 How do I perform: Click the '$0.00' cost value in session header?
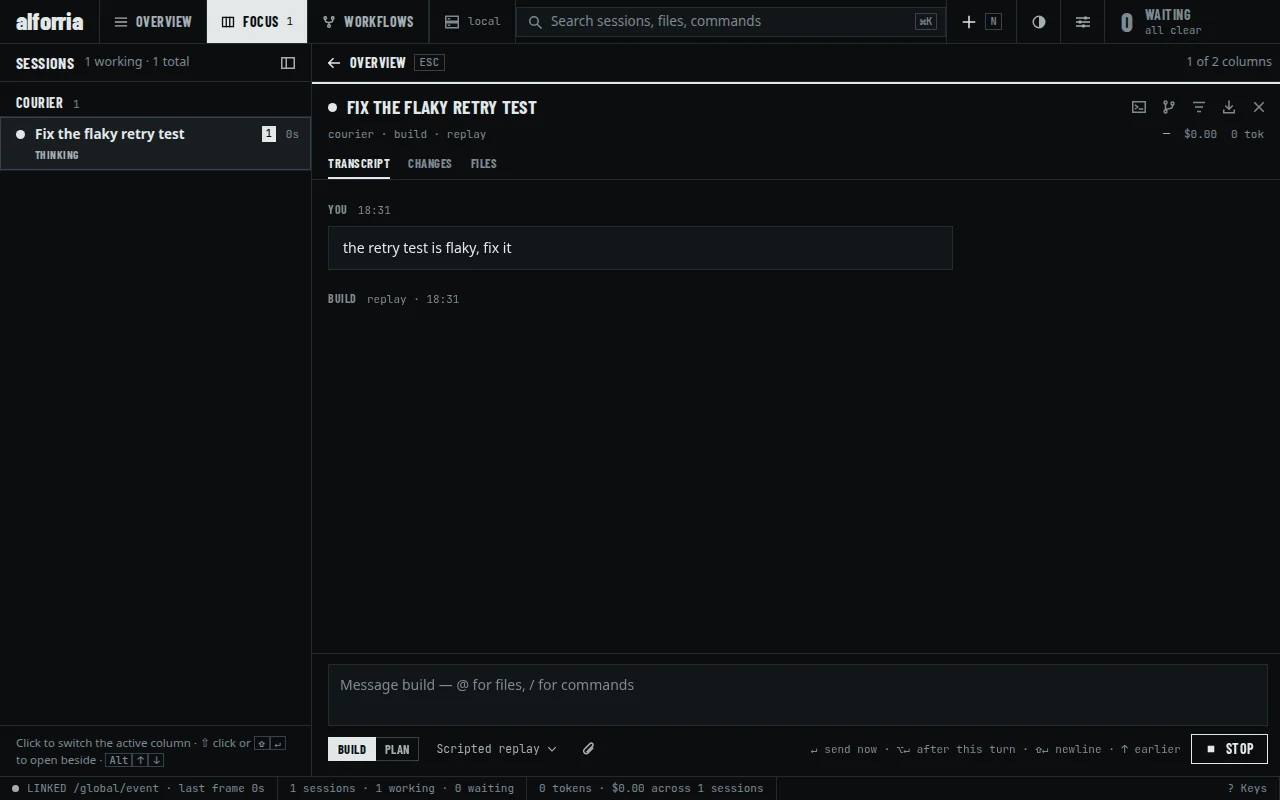[1200, 134]
